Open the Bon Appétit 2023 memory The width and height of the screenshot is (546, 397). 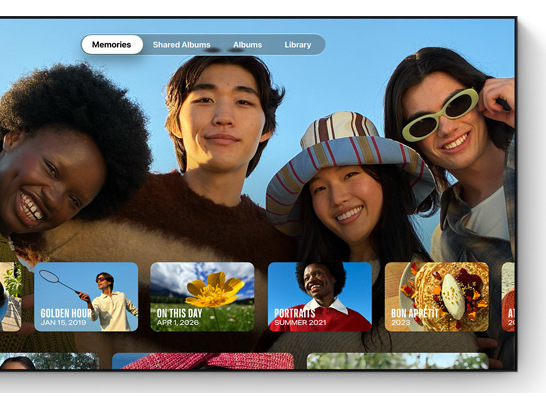pos(437,297)
